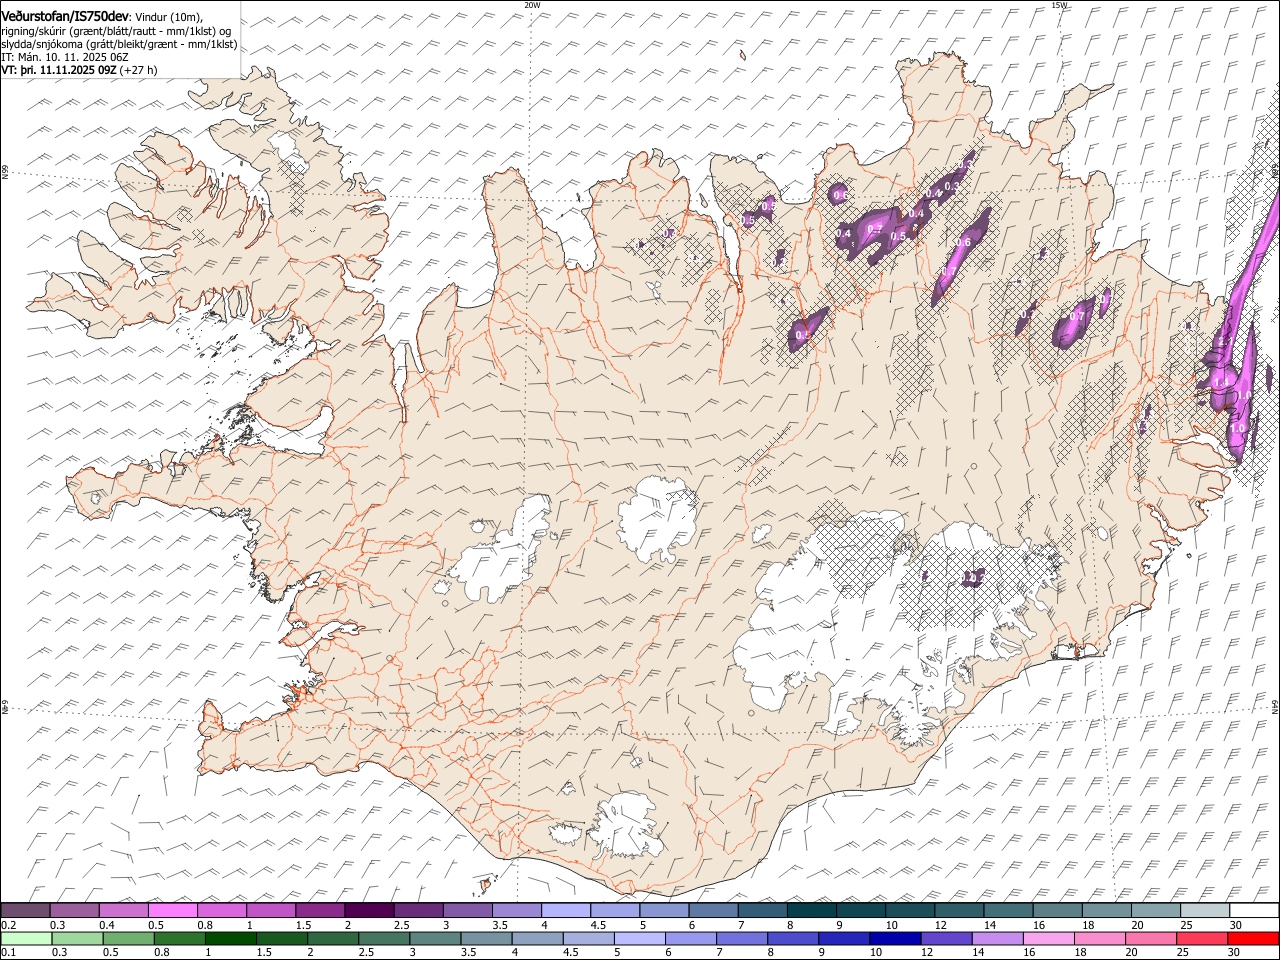1280x960 pixels.
Task: Pick the bright pink swatch between 0.5 and 0.8, snow scale
Action: (173, 910)
